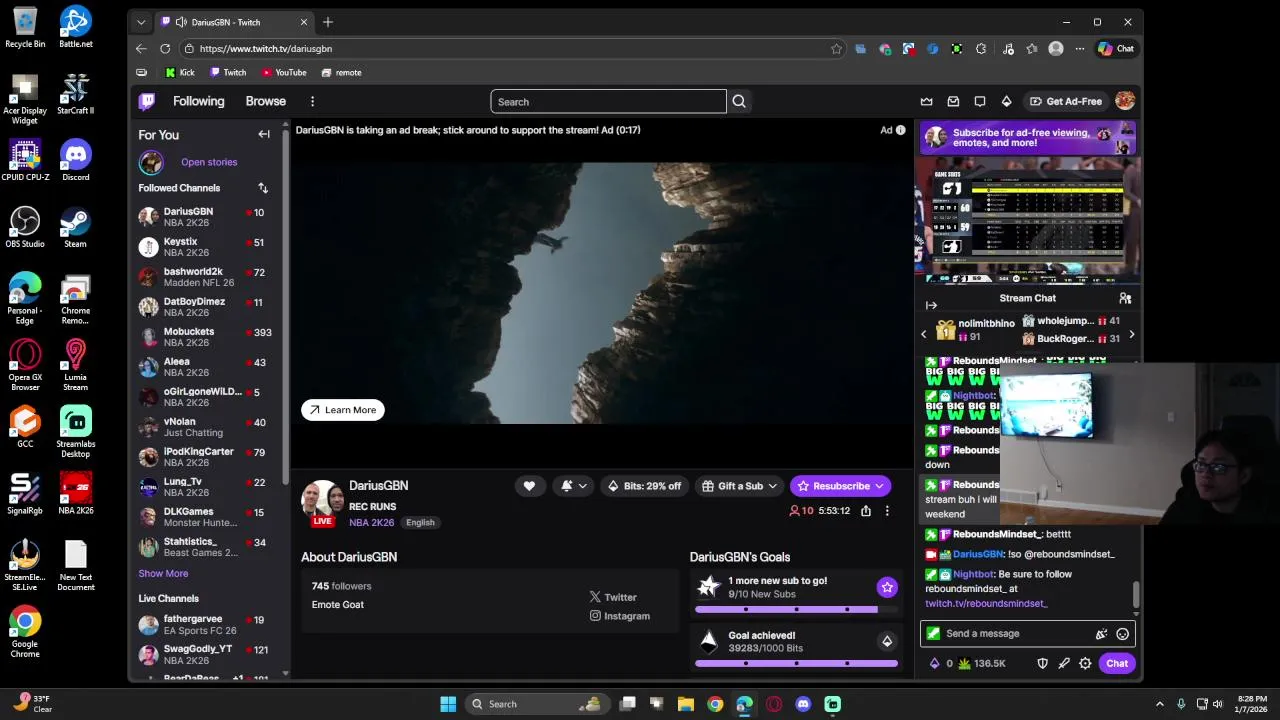Open the Kick bookmark
1280x720 pixels.
pos(180,73)
